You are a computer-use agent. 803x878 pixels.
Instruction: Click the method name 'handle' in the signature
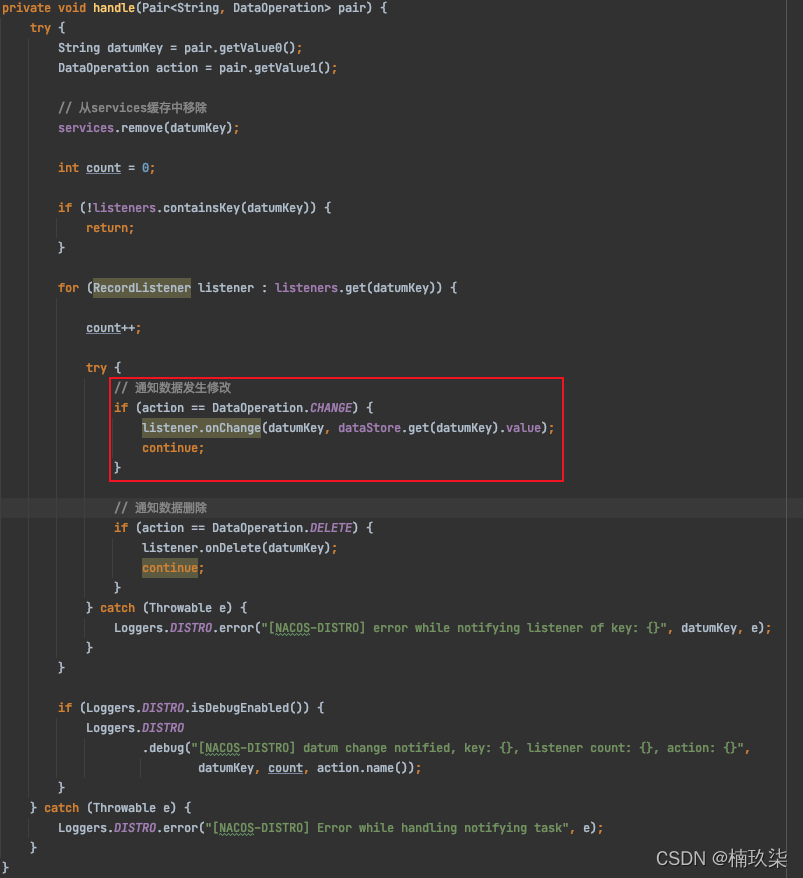coord(114,8)
